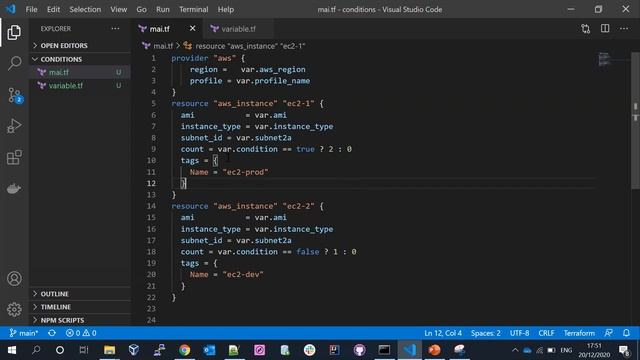
Task: Open the Run menu
Action: click(162, 9)
